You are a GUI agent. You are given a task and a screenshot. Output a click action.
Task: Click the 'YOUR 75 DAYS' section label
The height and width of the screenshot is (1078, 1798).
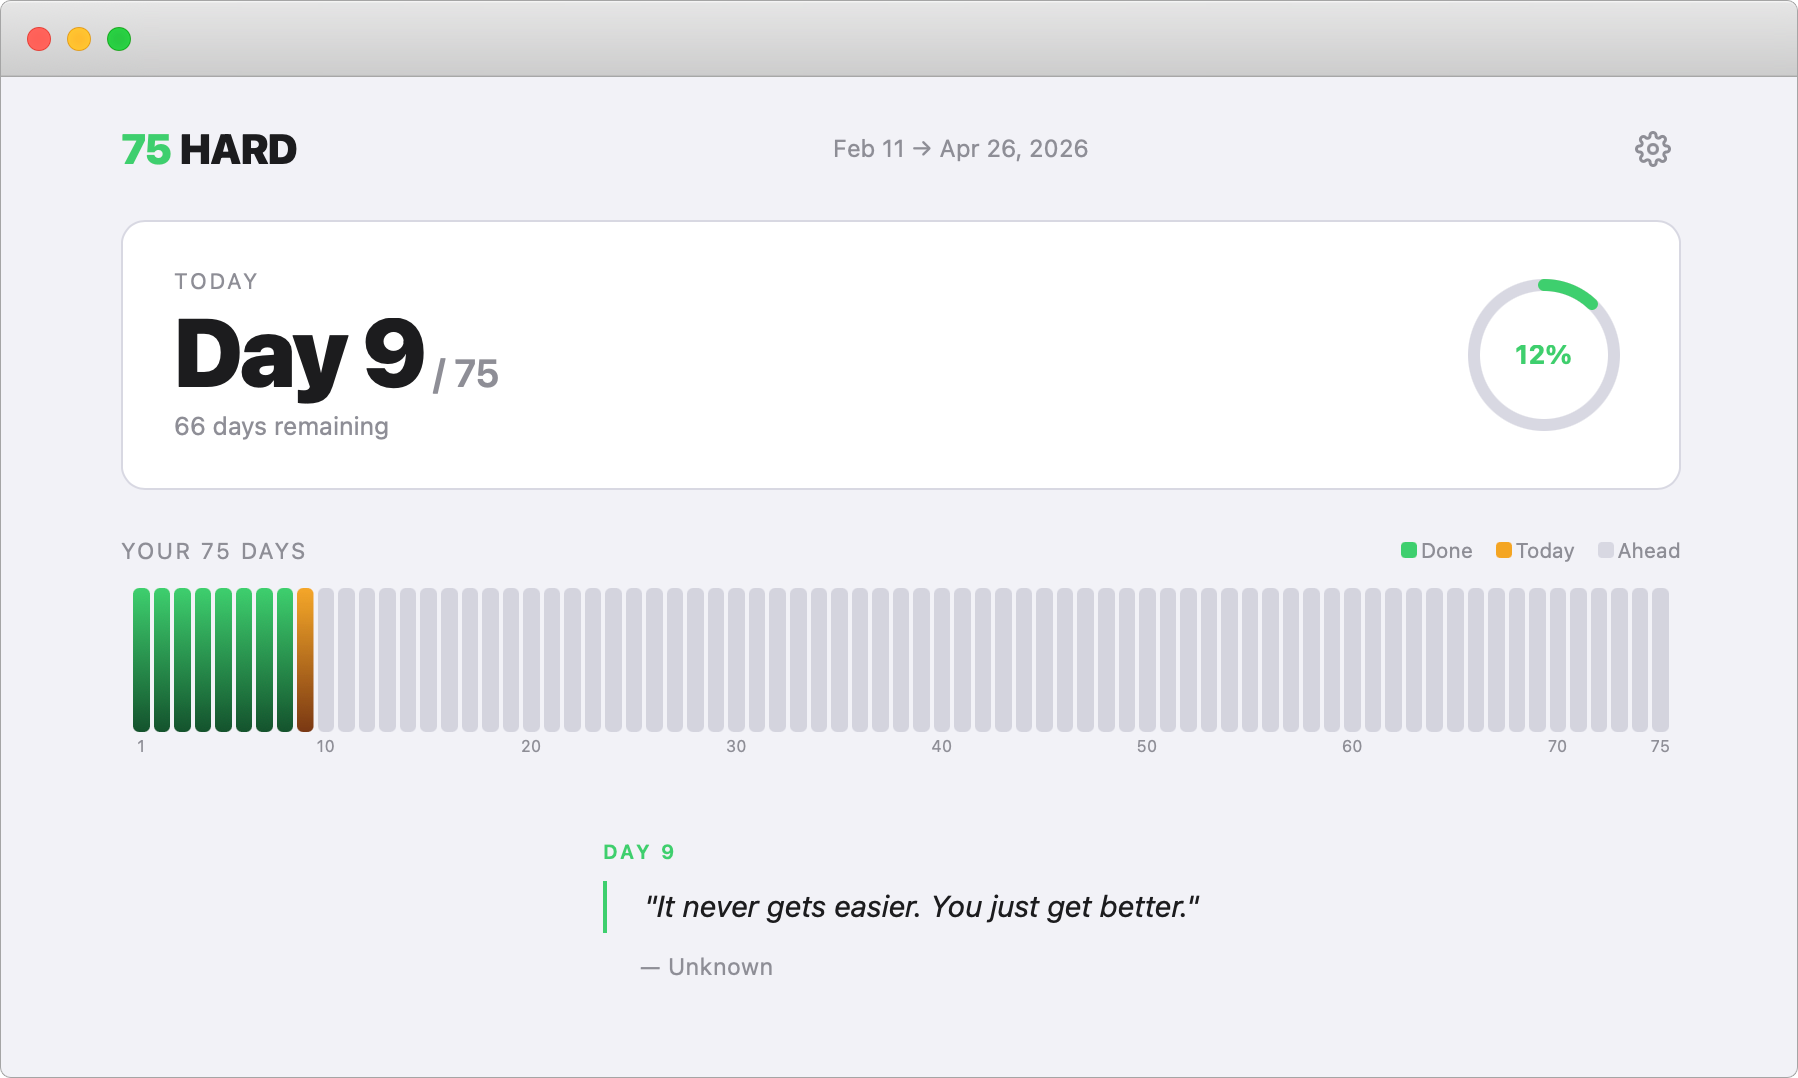(x=213, y=551)
